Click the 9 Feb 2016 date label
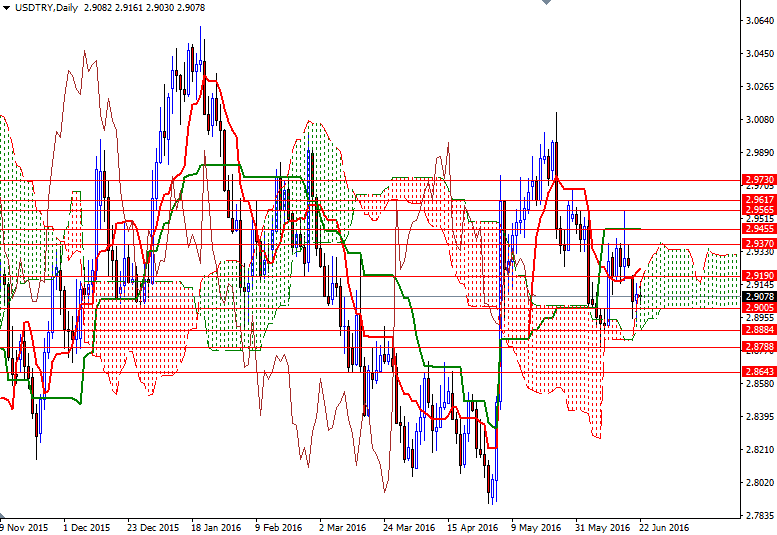777x535 pixels. (x=278, y=528)
